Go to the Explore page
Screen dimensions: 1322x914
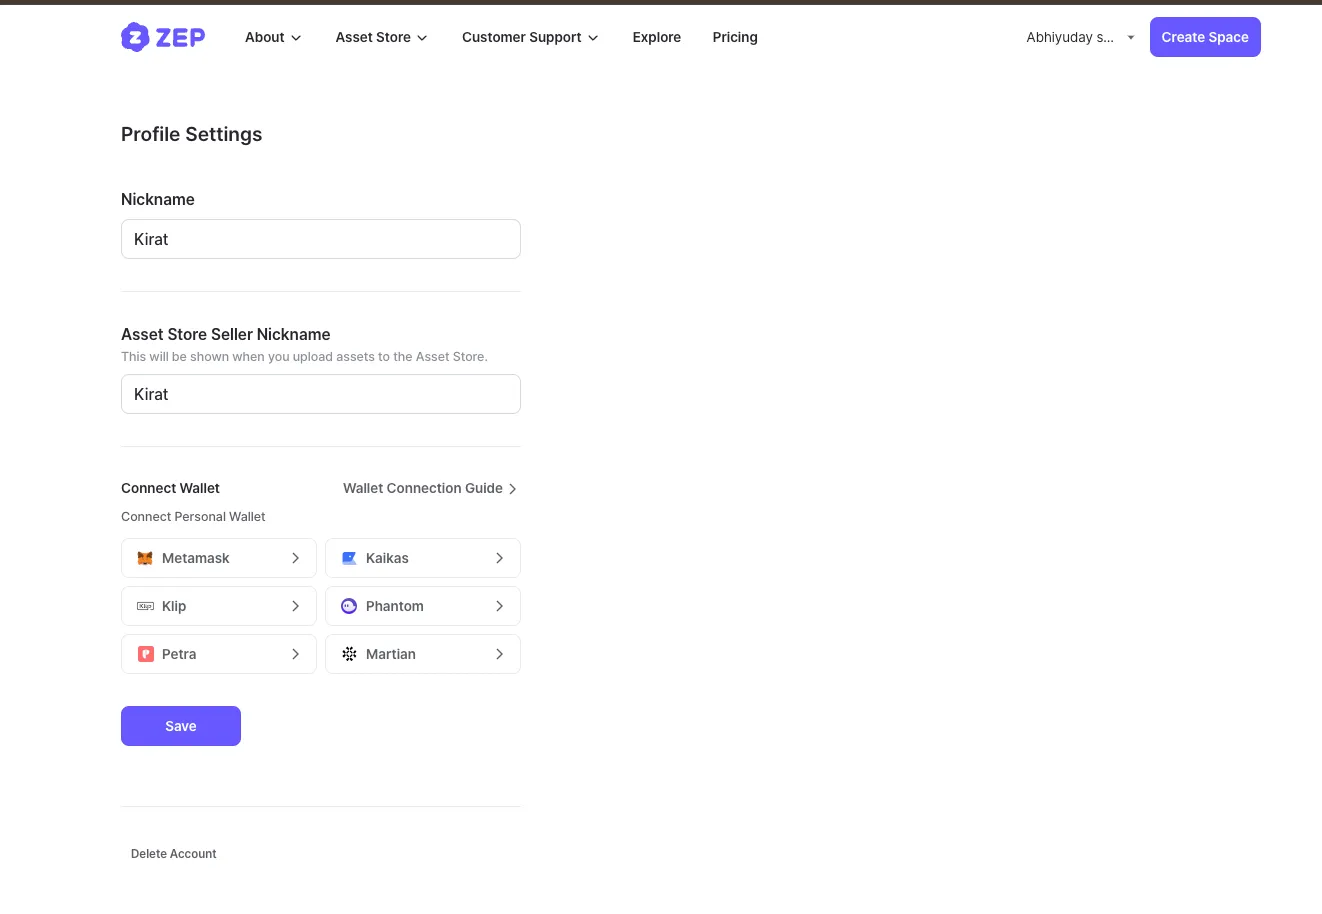(656, 37)
